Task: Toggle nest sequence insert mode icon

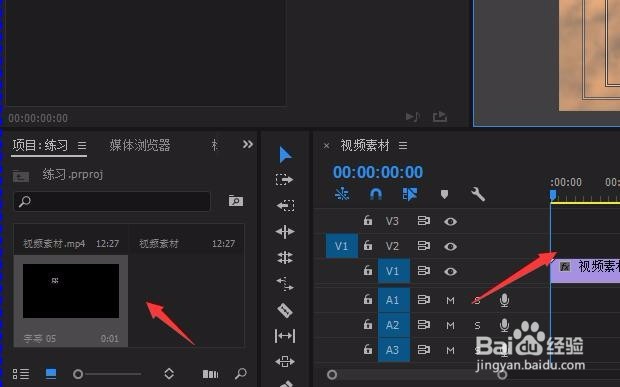Action: (x=342, y=194)
